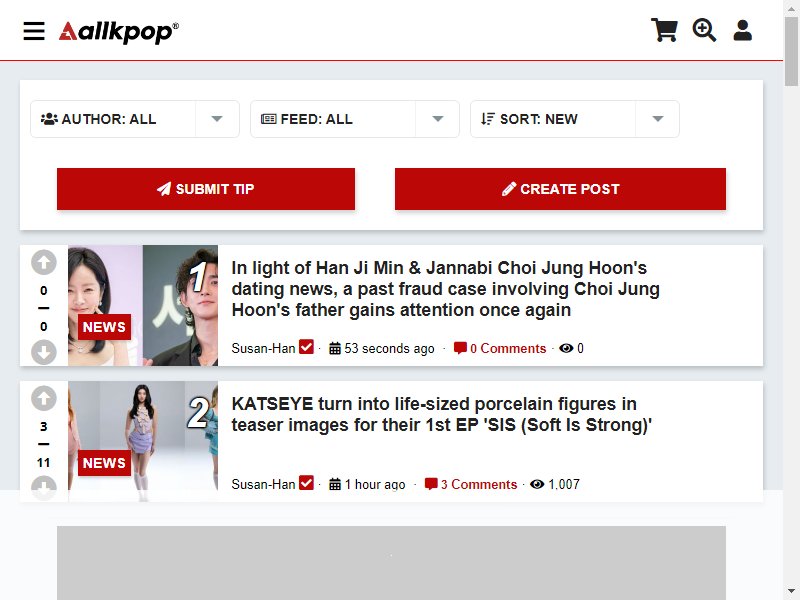Image resolution: width=800 pixels, height=600 pixels.
Task: Open the shopping cart
Action: tap(664, 30)
